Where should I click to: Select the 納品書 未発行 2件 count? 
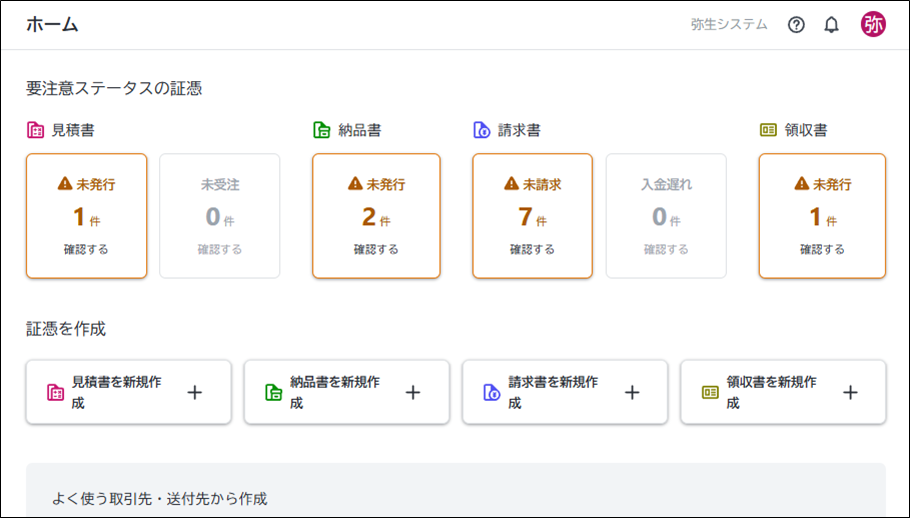point(376,217)
